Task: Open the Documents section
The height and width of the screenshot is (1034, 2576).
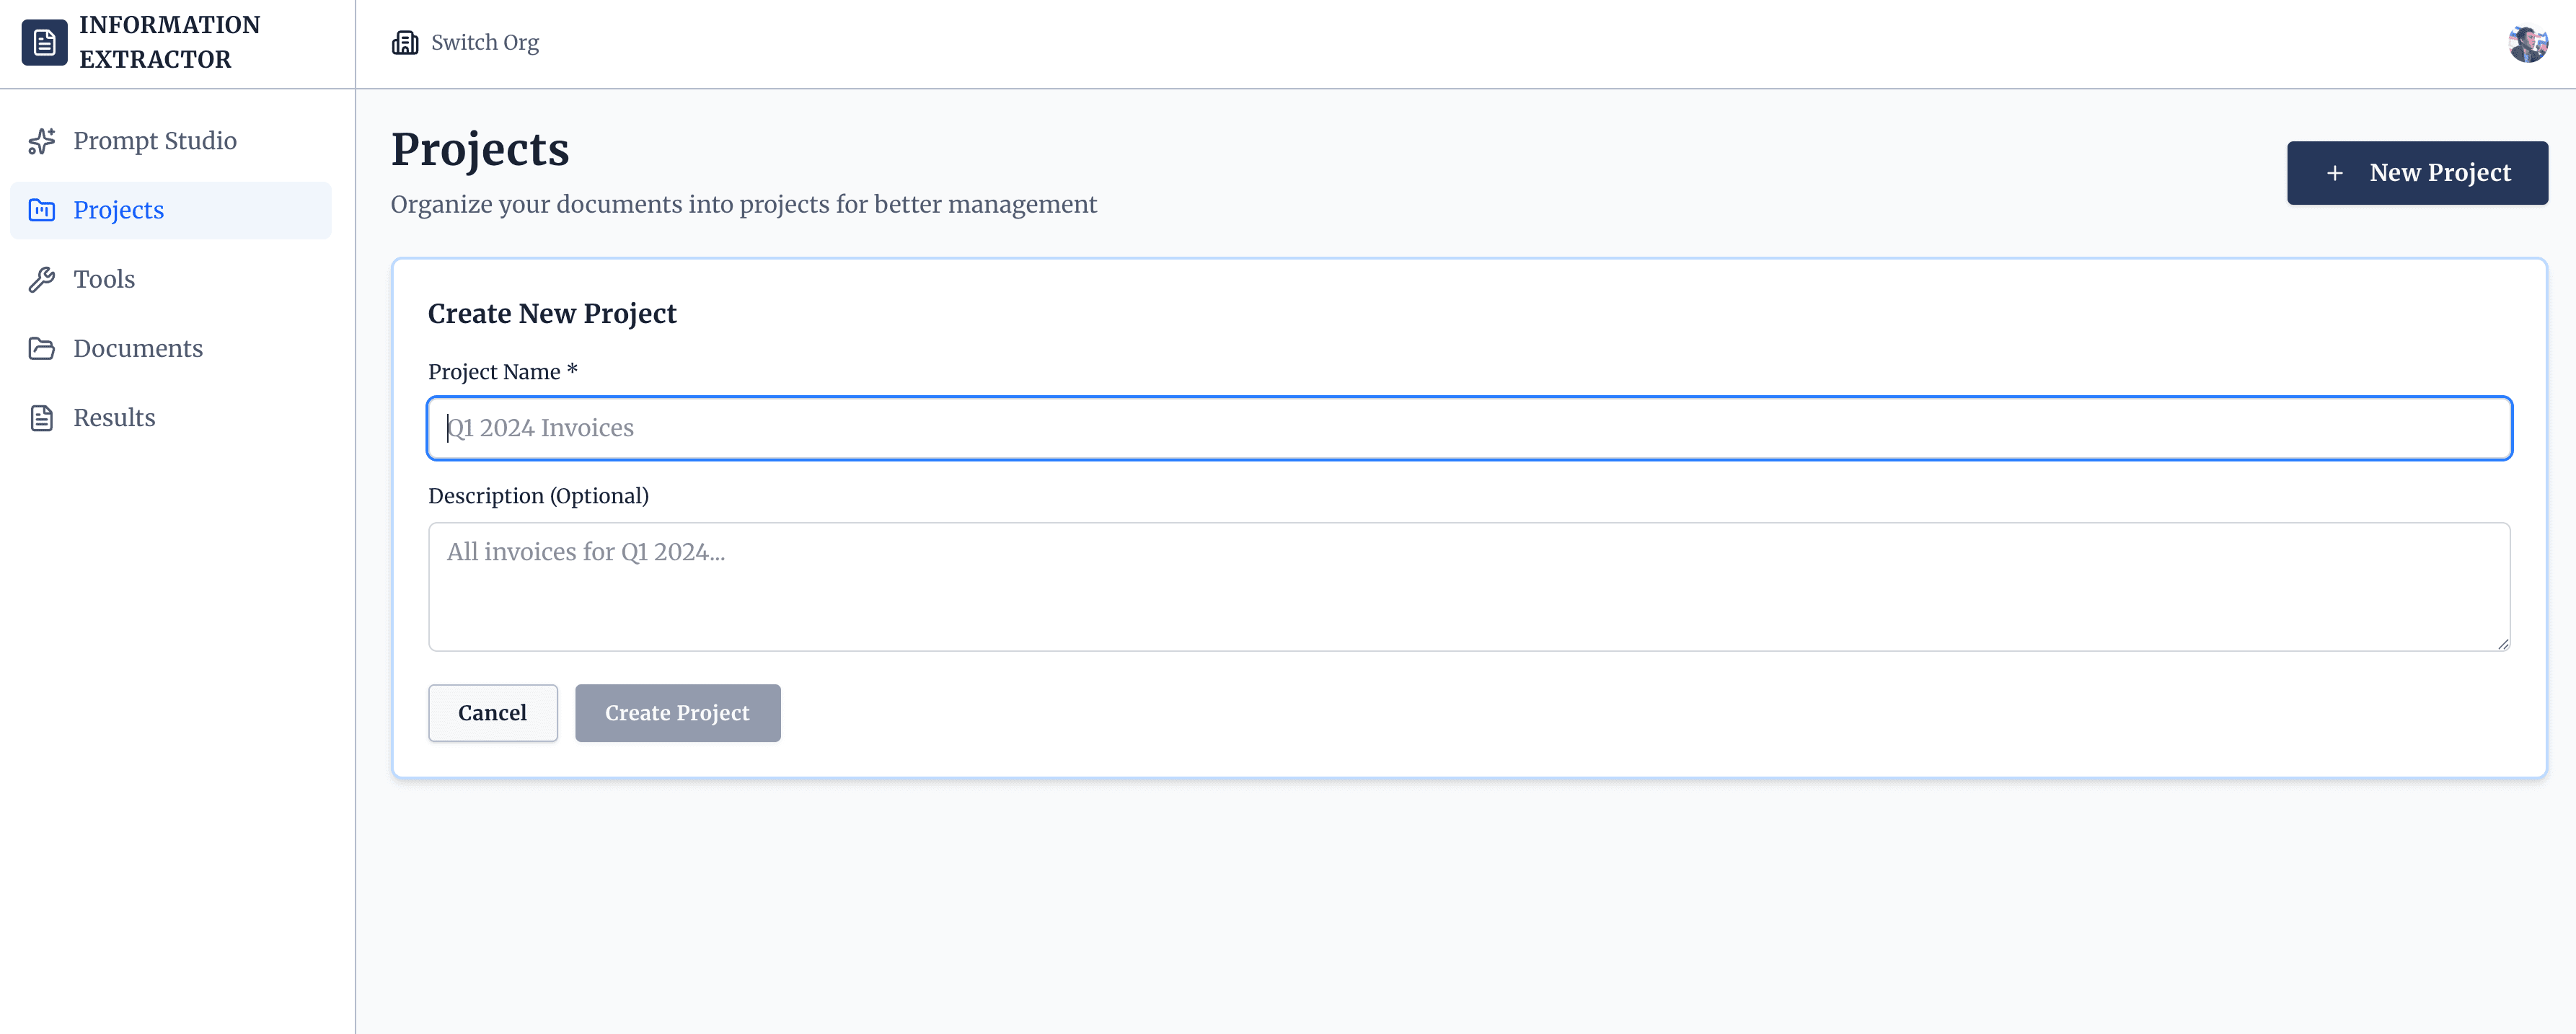Action: pyautogui.click(x=138, y=348)
